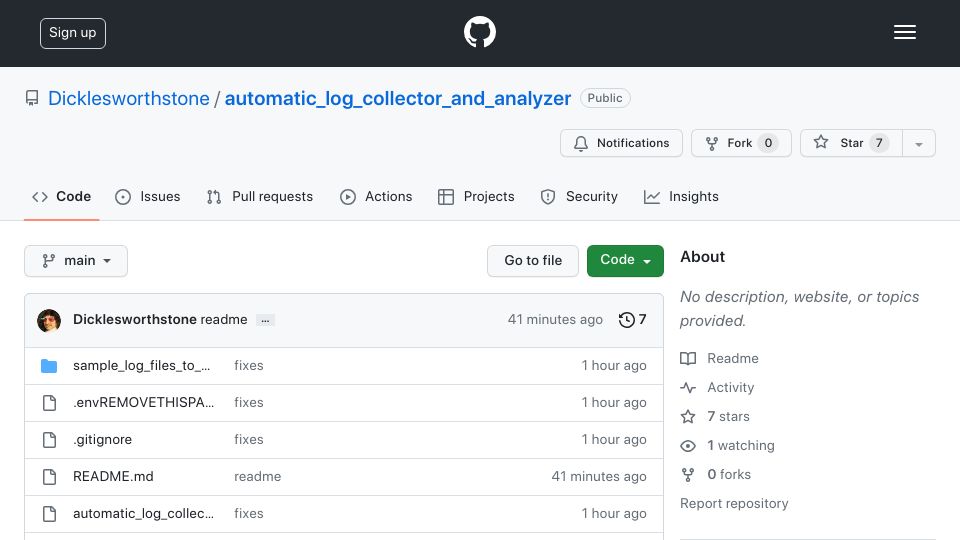The image size is (960, 540).
Task: Click file icon beside automatic_log_collec...
Action: pos(50,514)
